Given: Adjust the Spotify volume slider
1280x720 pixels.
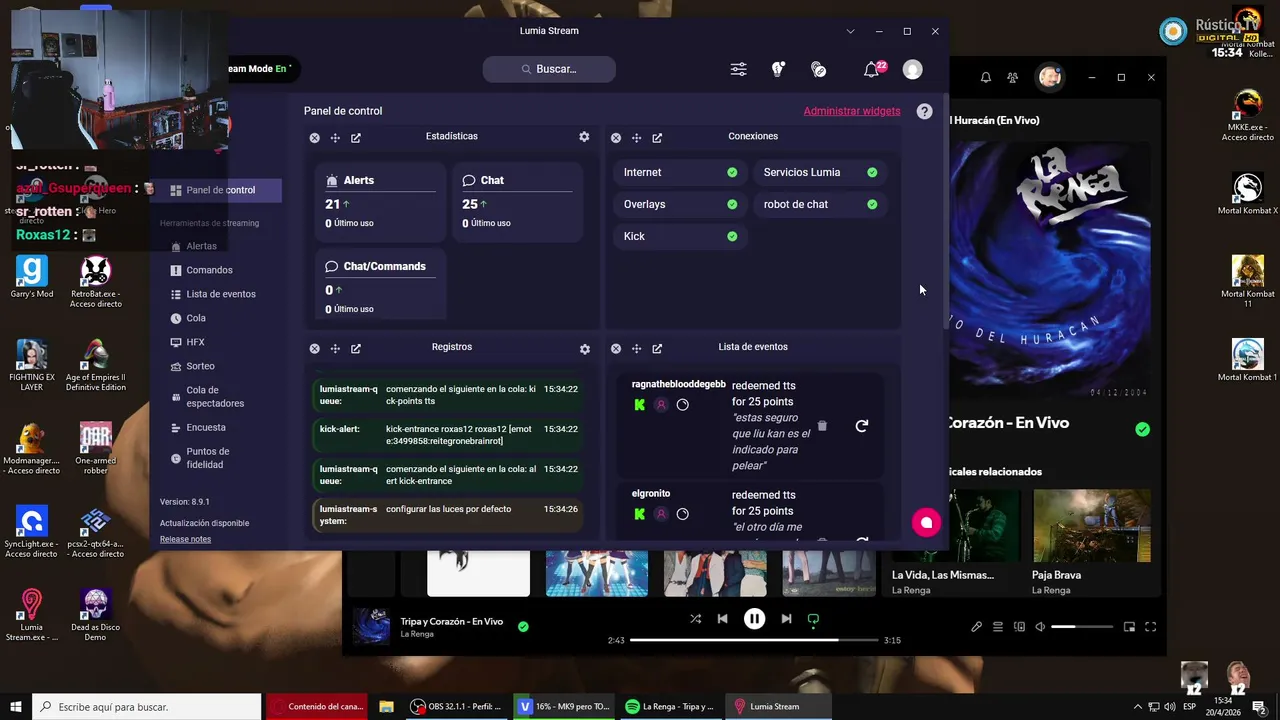Looking at the screenshot, I should [x=1082, y=627].
